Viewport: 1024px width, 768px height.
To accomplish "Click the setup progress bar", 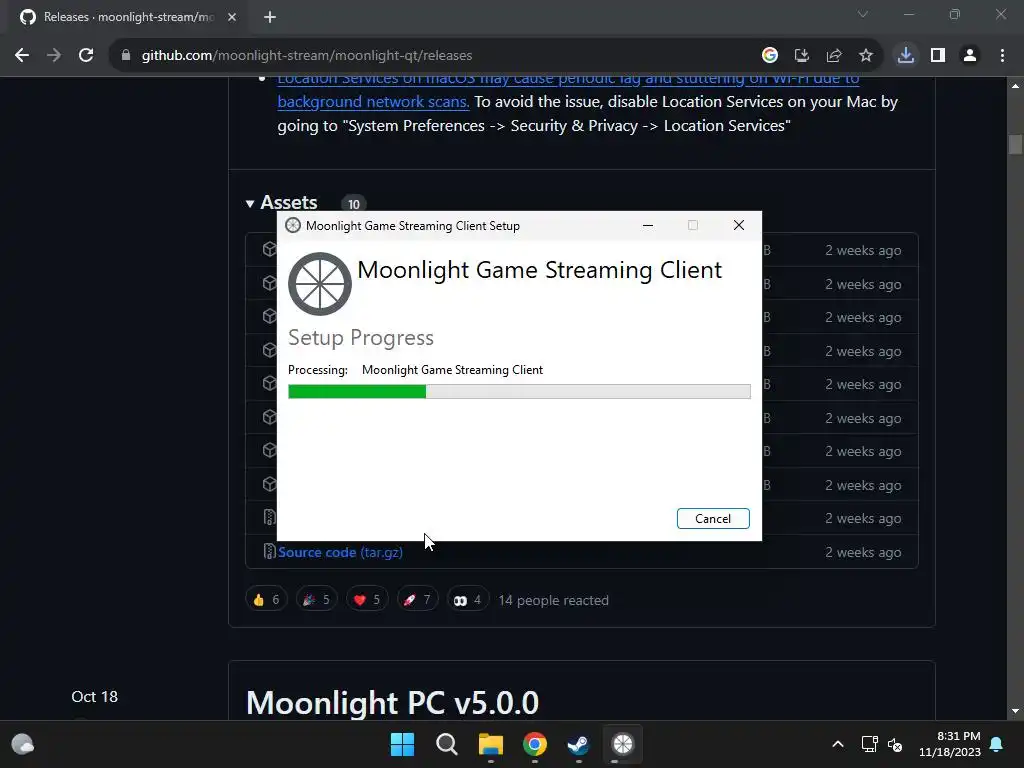I will tap(519, 391).
